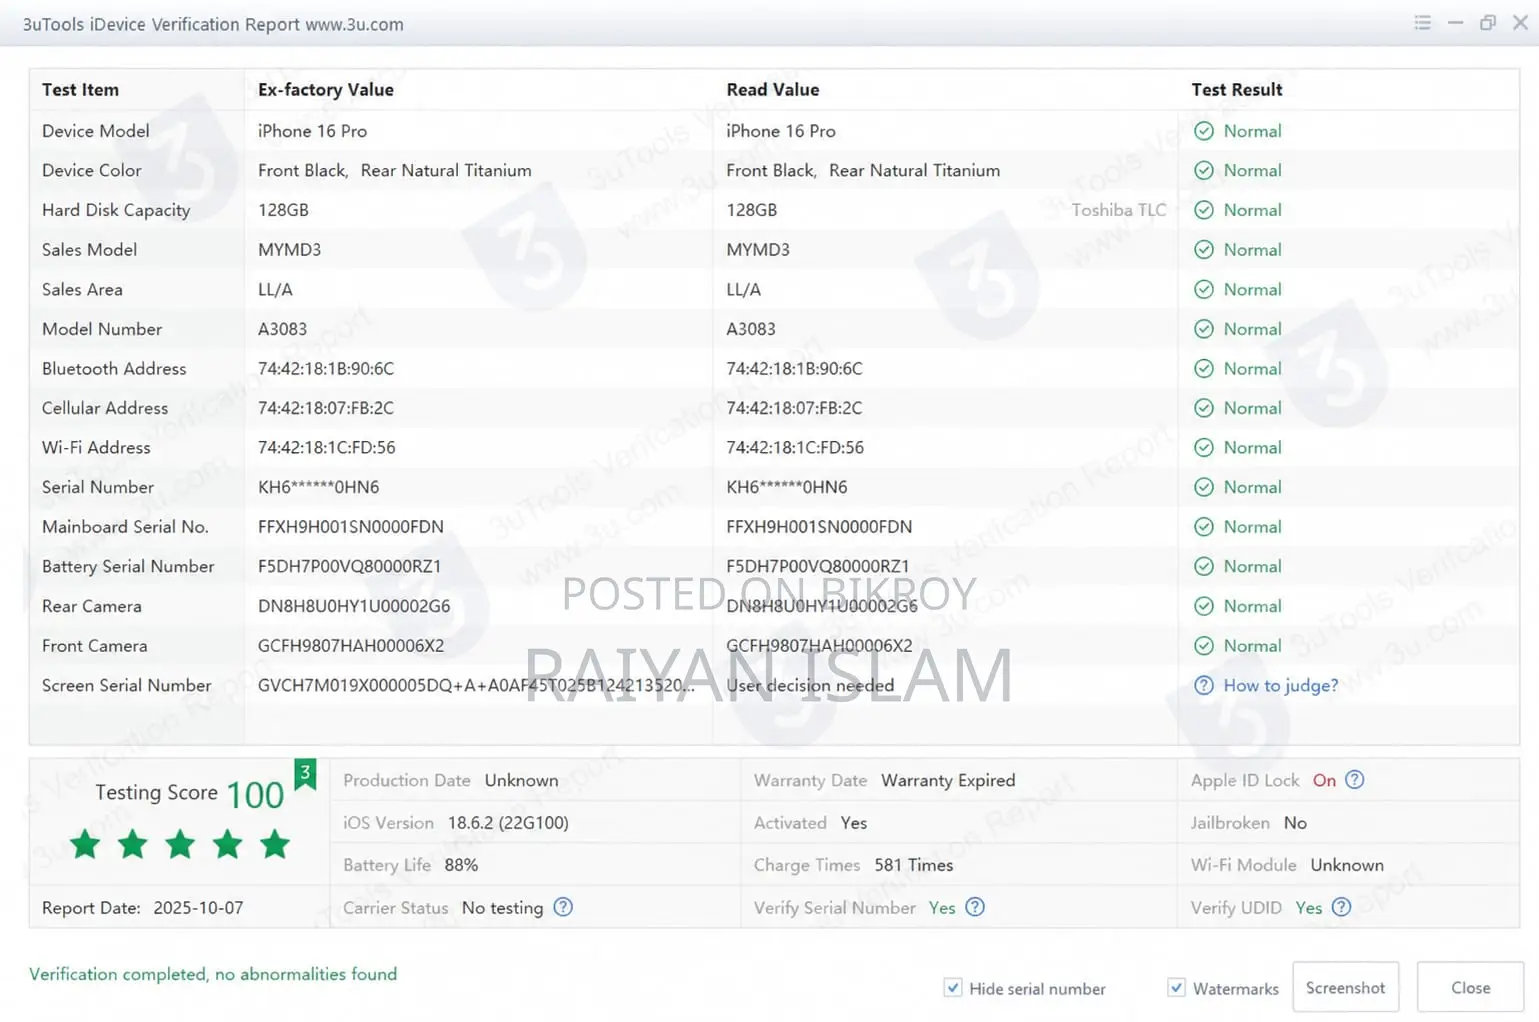Image resolution: width=1539 pixels, height=1022 pixels.
Task: Restore the verification report window size
Action: 1488,23
